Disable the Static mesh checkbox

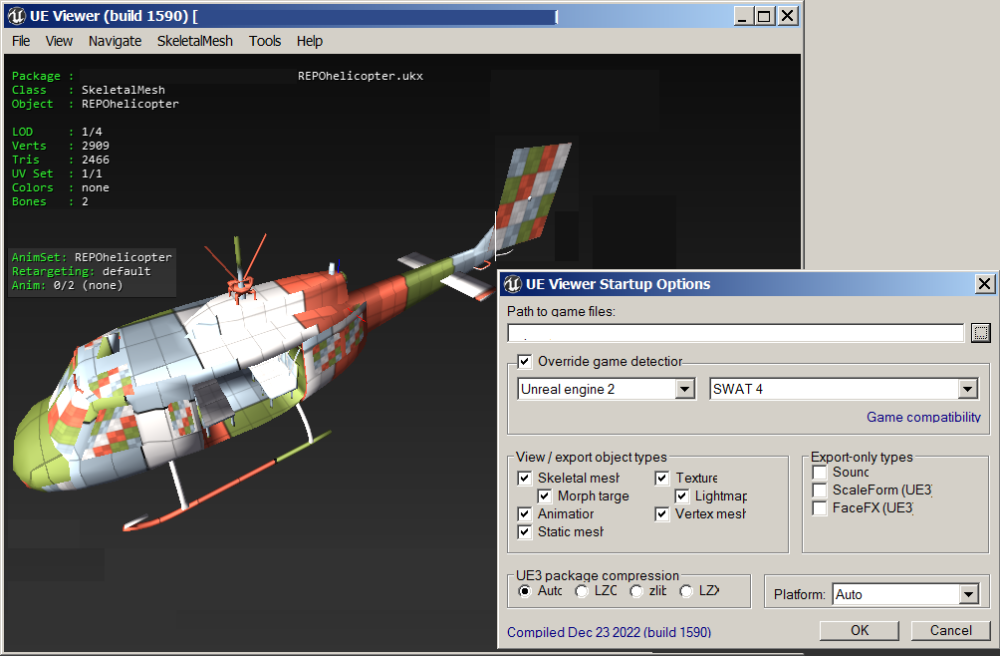tap(524, 531)
